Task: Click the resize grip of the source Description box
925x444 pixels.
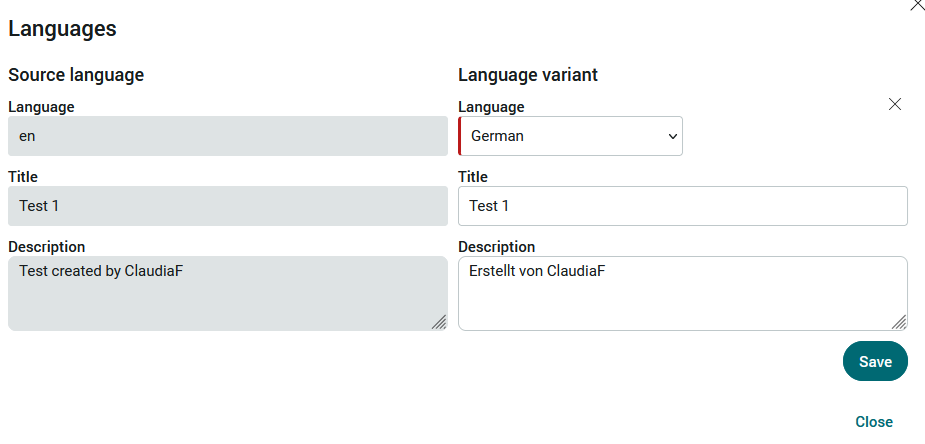Action: [x=438, y=322]
